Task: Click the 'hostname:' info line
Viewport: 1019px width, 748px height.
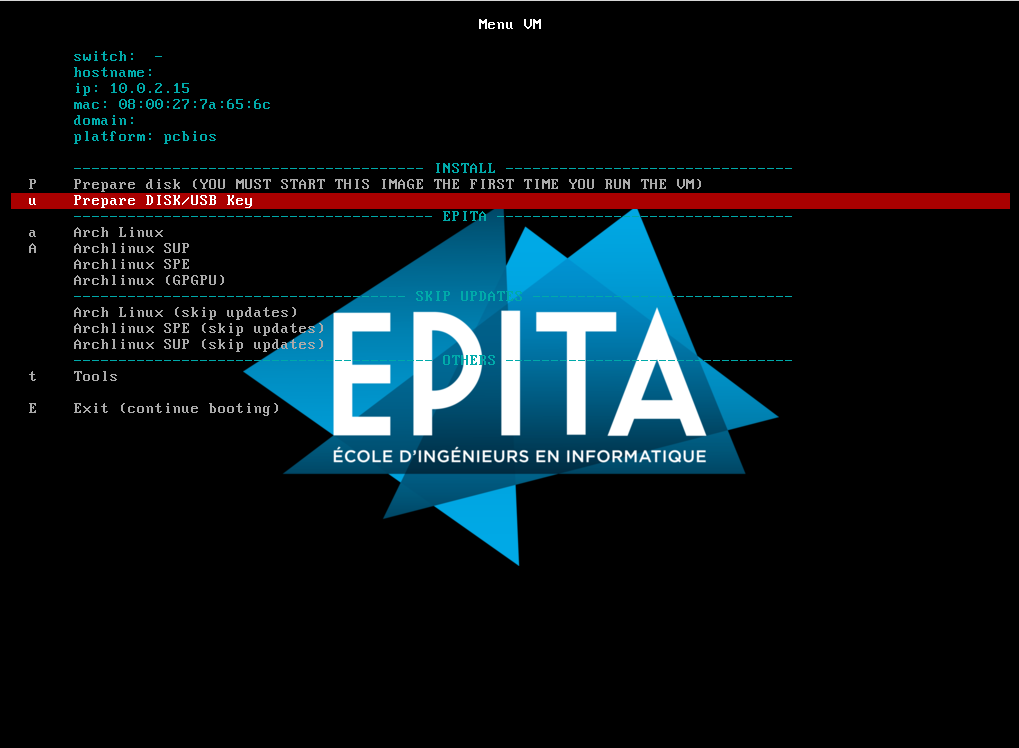Action: 113,73
